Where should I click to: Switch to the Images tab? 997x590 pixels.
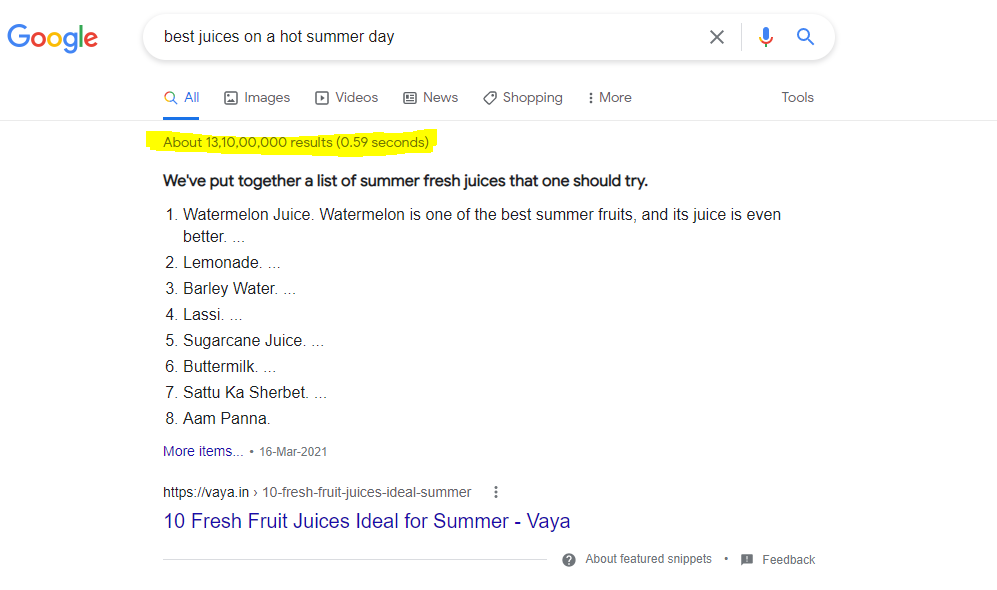click(x=257, y=98)
